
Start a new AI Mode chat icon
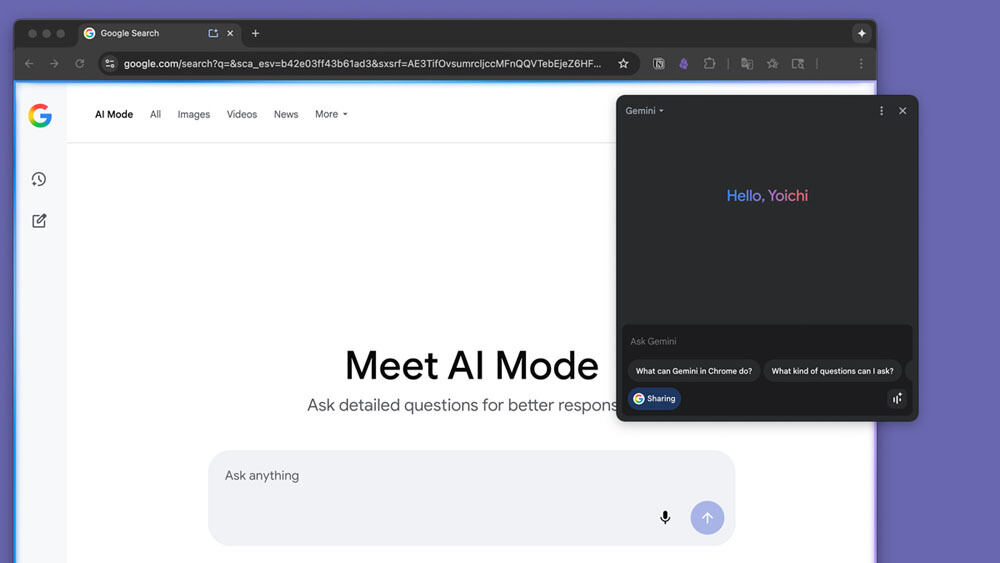tap(39, 221)
